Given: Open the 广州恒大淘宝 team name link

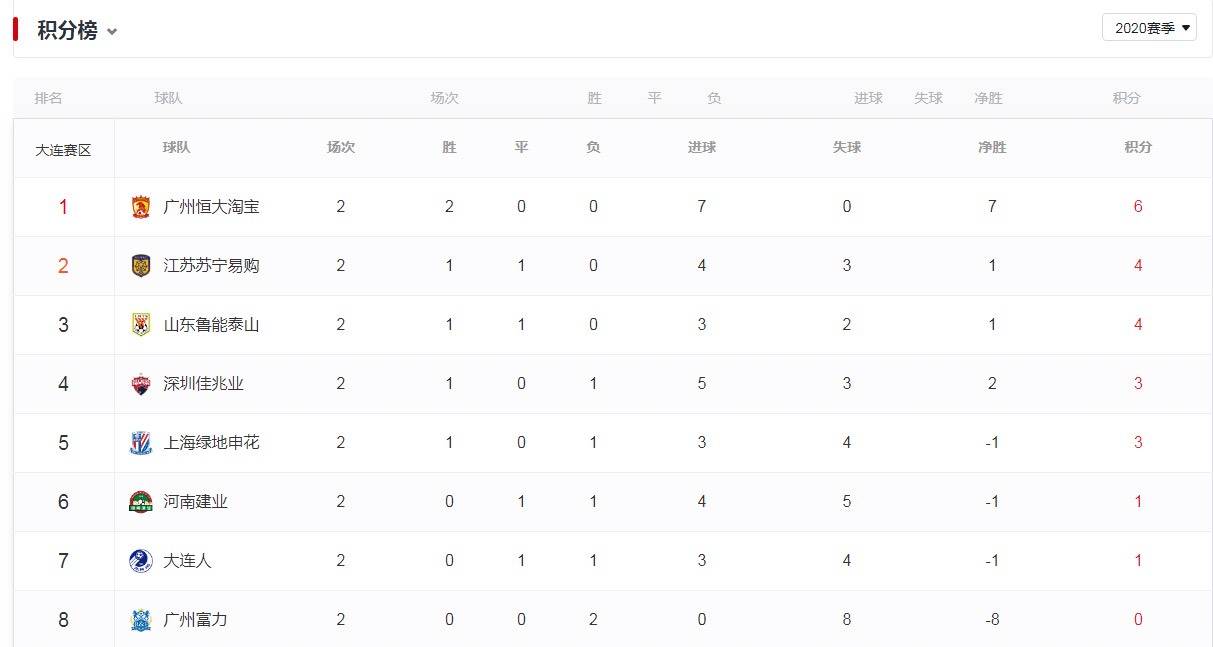Looking at the screenshot, I should 206,206.
